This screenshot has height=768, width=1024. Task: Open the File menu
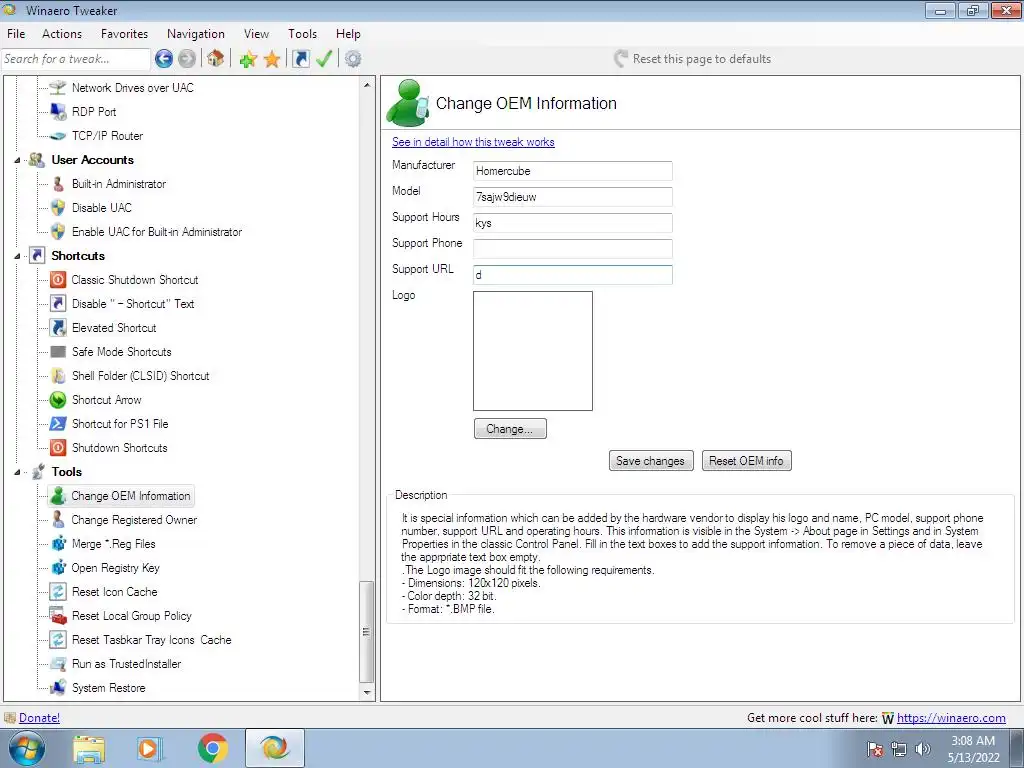coord(16,34)
